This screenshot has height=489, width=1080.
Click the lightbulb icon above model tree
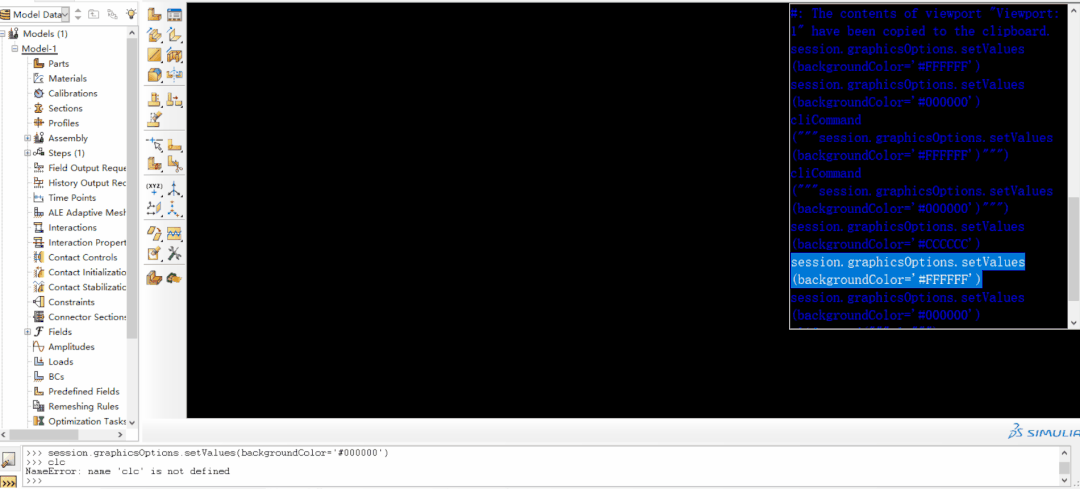(x=131, y=13)
